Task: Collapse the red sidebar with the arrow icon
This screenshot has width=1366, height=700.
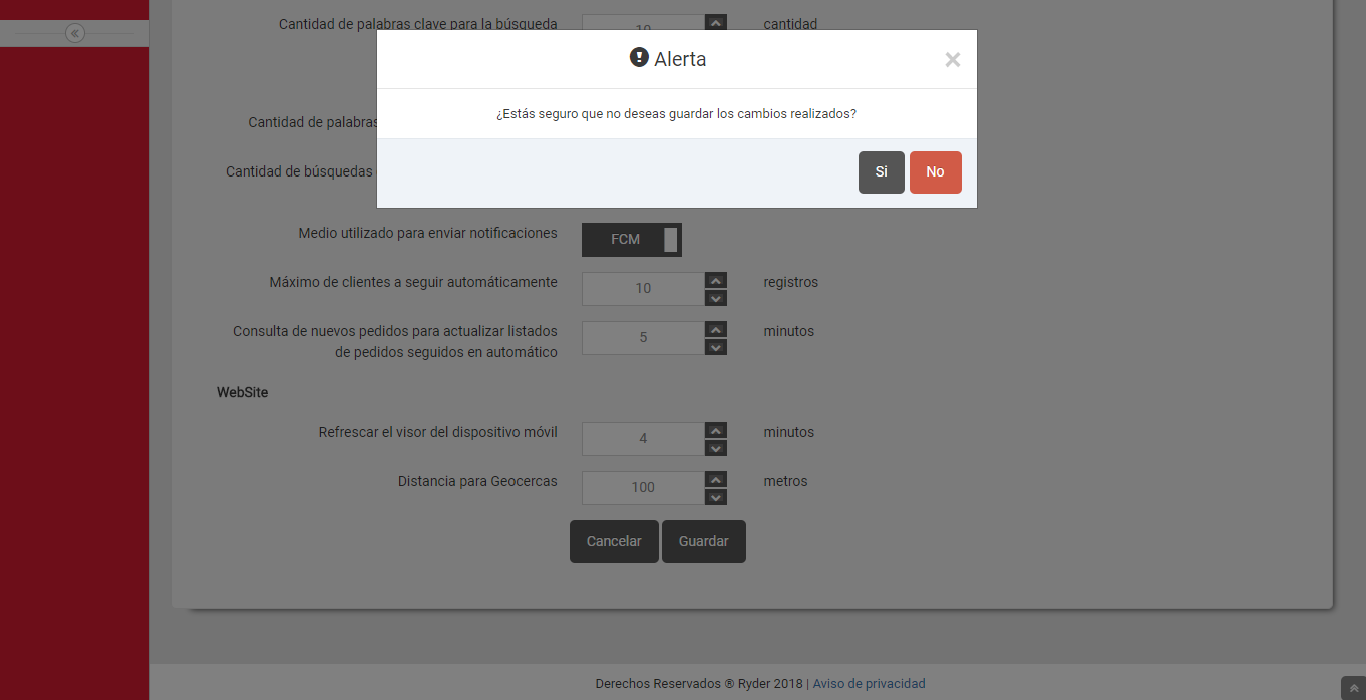Action: 75,33
